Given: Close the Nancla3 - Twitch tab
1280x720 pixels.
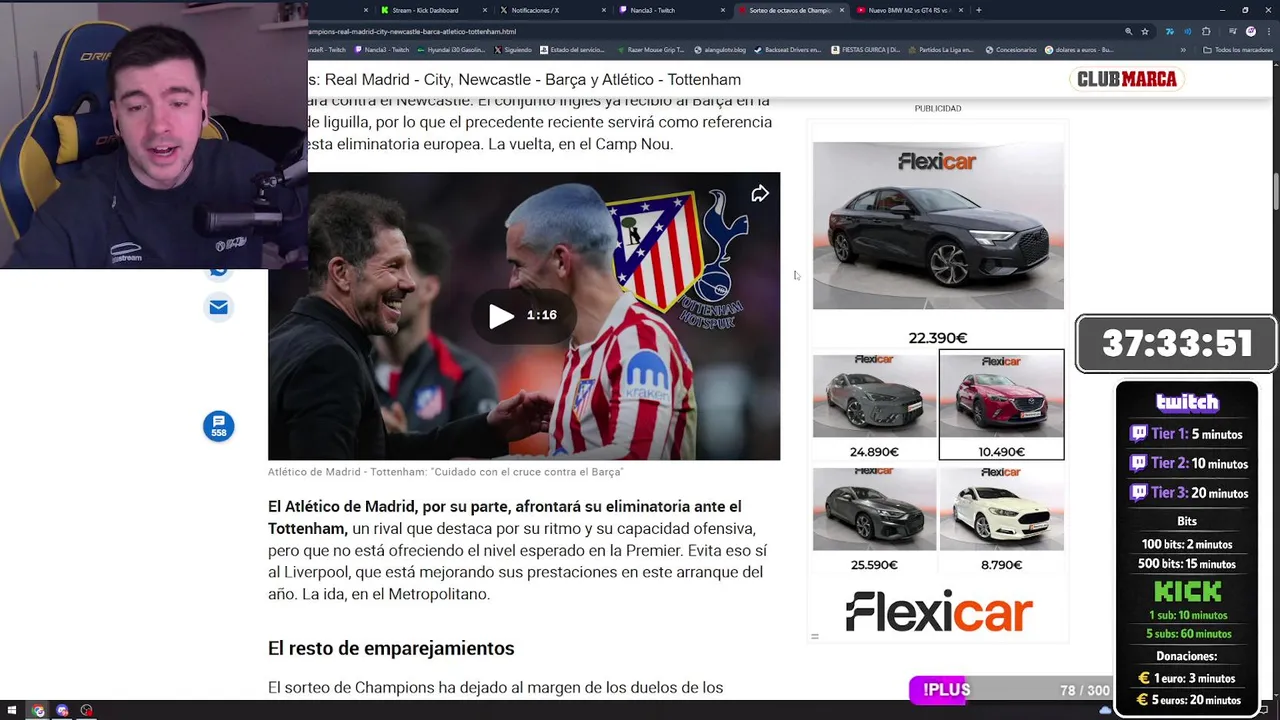Looking at the screenshot, I should tap(723, 10).
